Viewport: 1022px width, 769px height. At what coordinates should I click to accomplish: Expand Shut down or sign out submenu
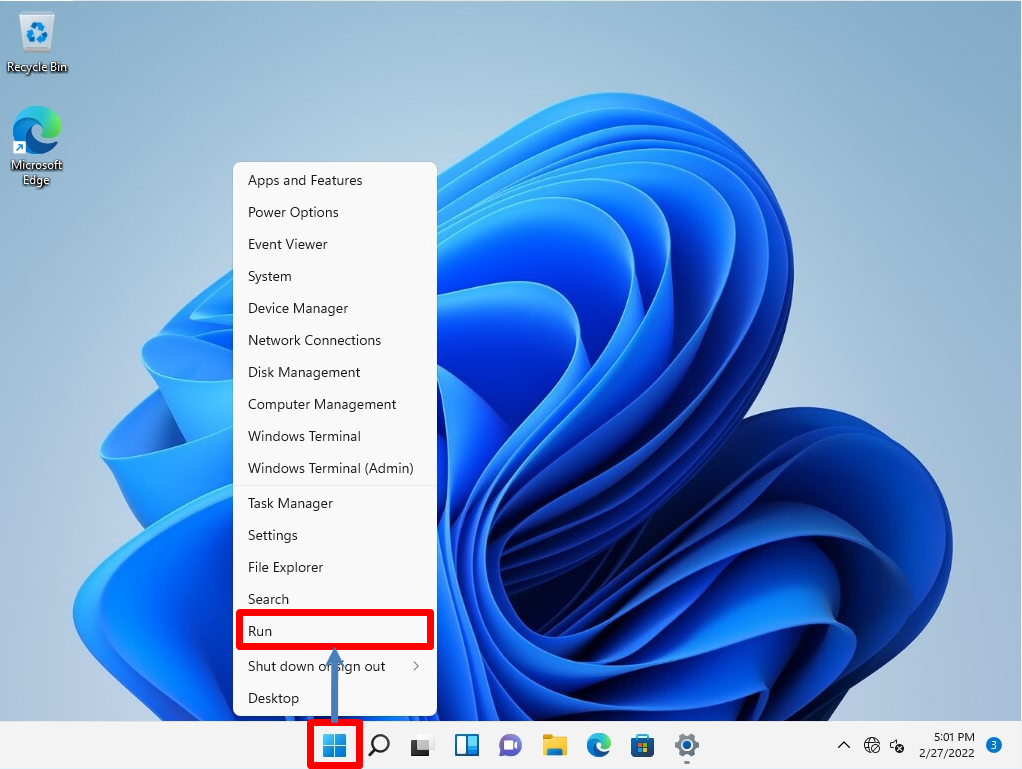pos(334,666)
